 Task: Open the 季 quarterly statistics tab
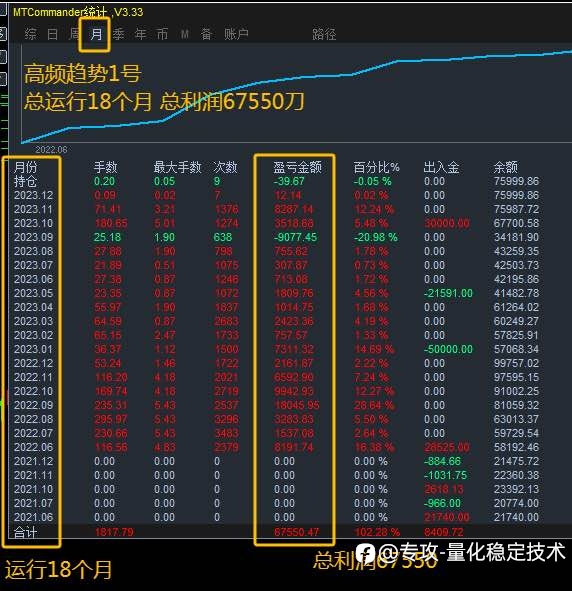pyautogui.click(x=118, y=34)
